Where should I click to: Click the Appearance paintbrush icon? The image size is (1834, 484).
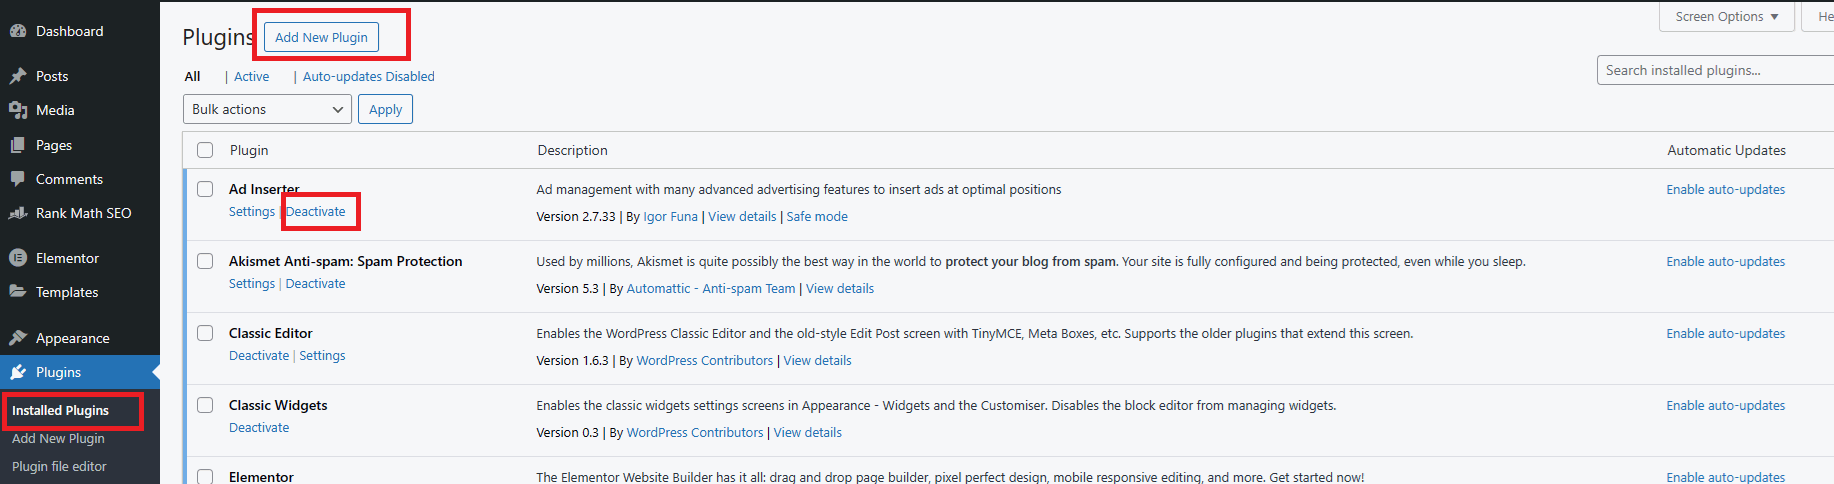18,338
